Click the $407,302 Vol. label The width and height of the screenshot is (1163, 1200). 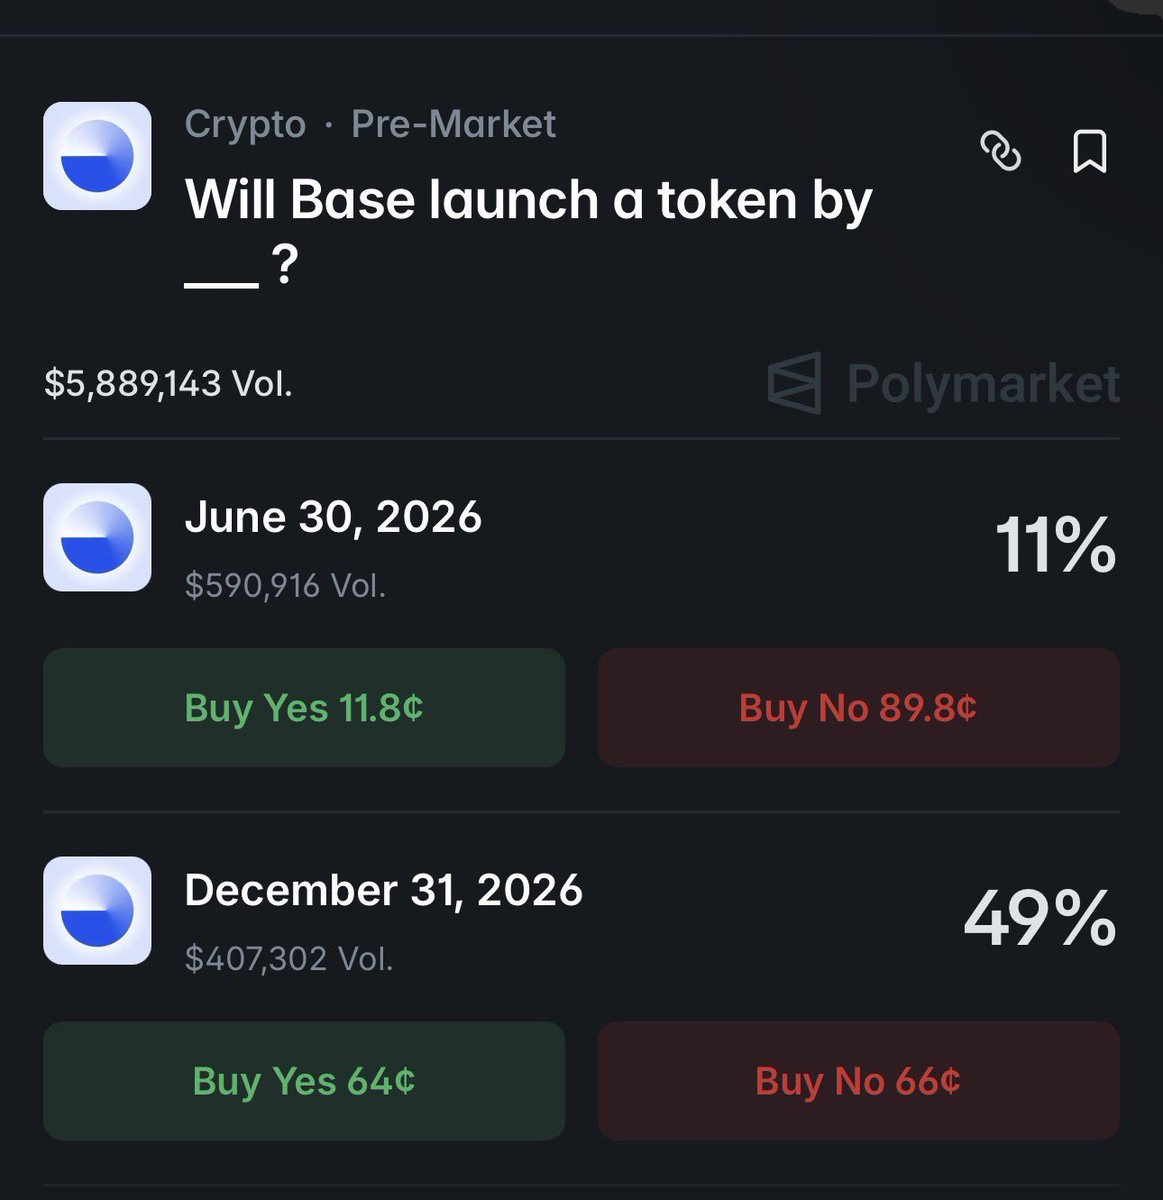tap(288, 958)
